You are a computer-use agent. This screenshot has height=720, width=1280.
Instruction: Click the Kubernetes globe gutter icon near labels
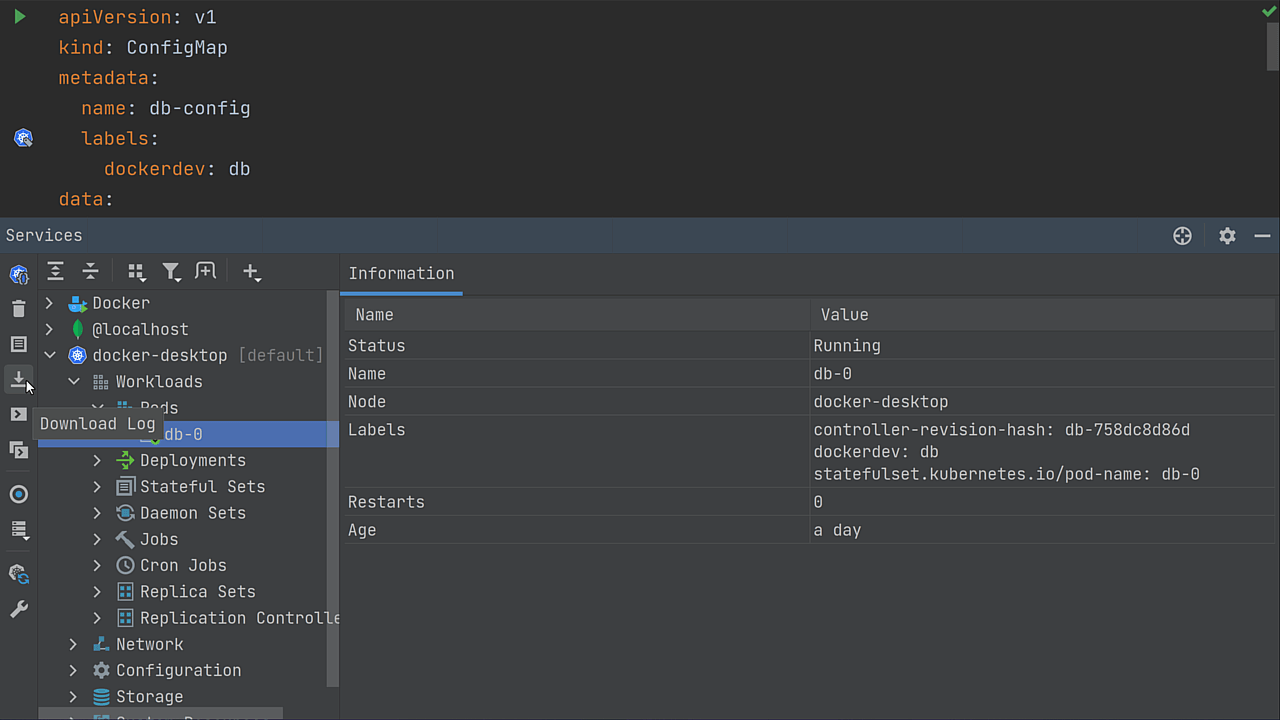tap(22, 137)
